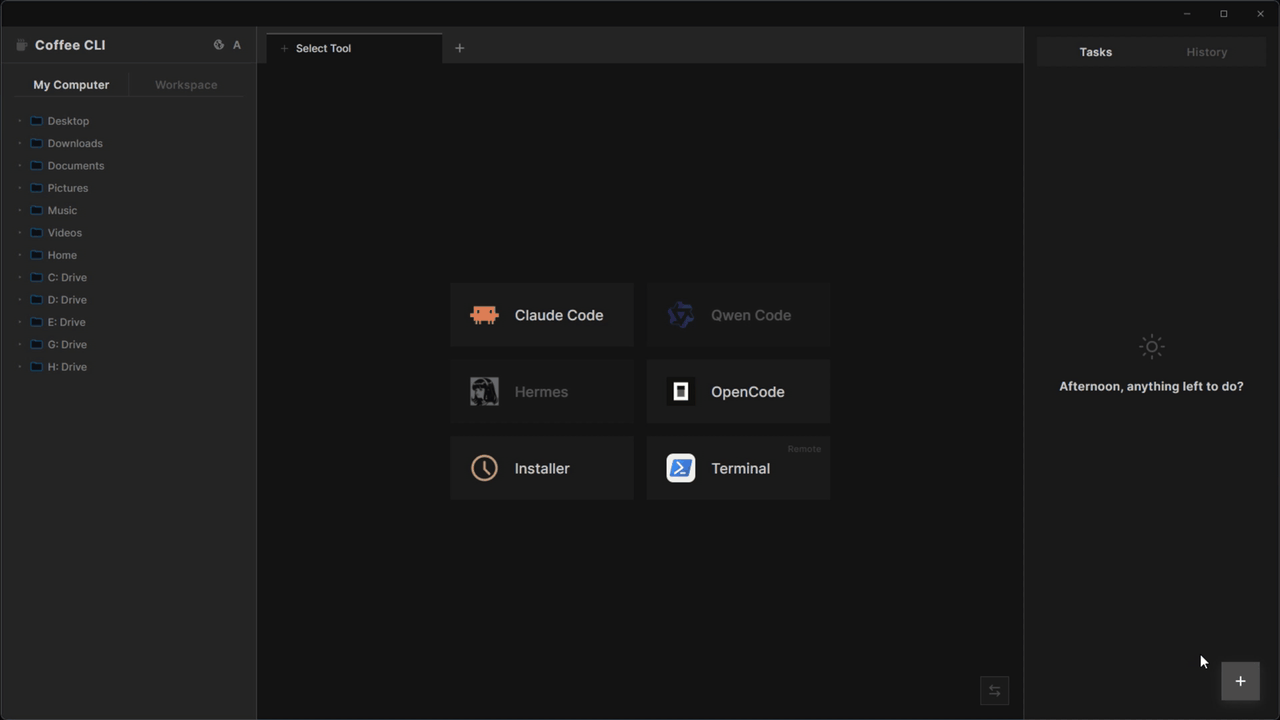Click the swap arrows icon near bottom

tap(994, 691)
